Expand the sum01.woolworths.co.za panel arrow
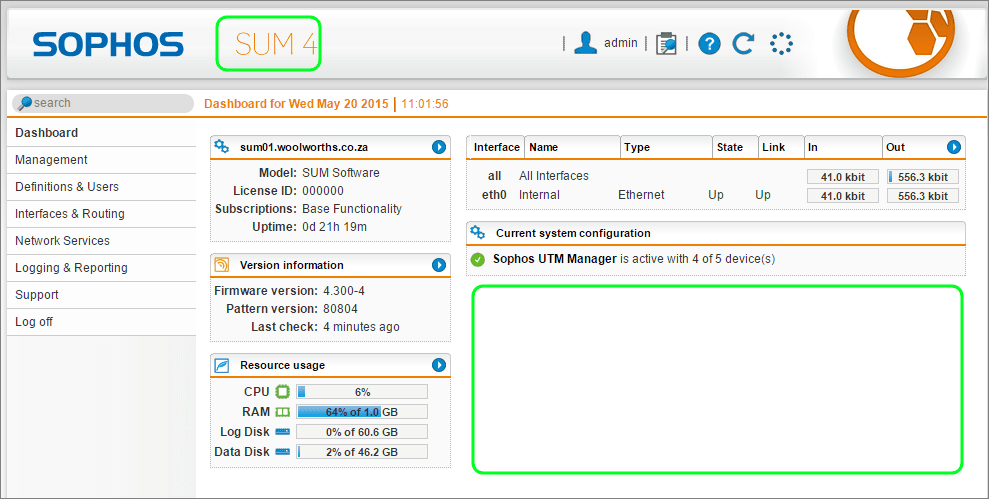Image resolution: width=989 pixels, height=499 pixels. click(x=439, y=147)
